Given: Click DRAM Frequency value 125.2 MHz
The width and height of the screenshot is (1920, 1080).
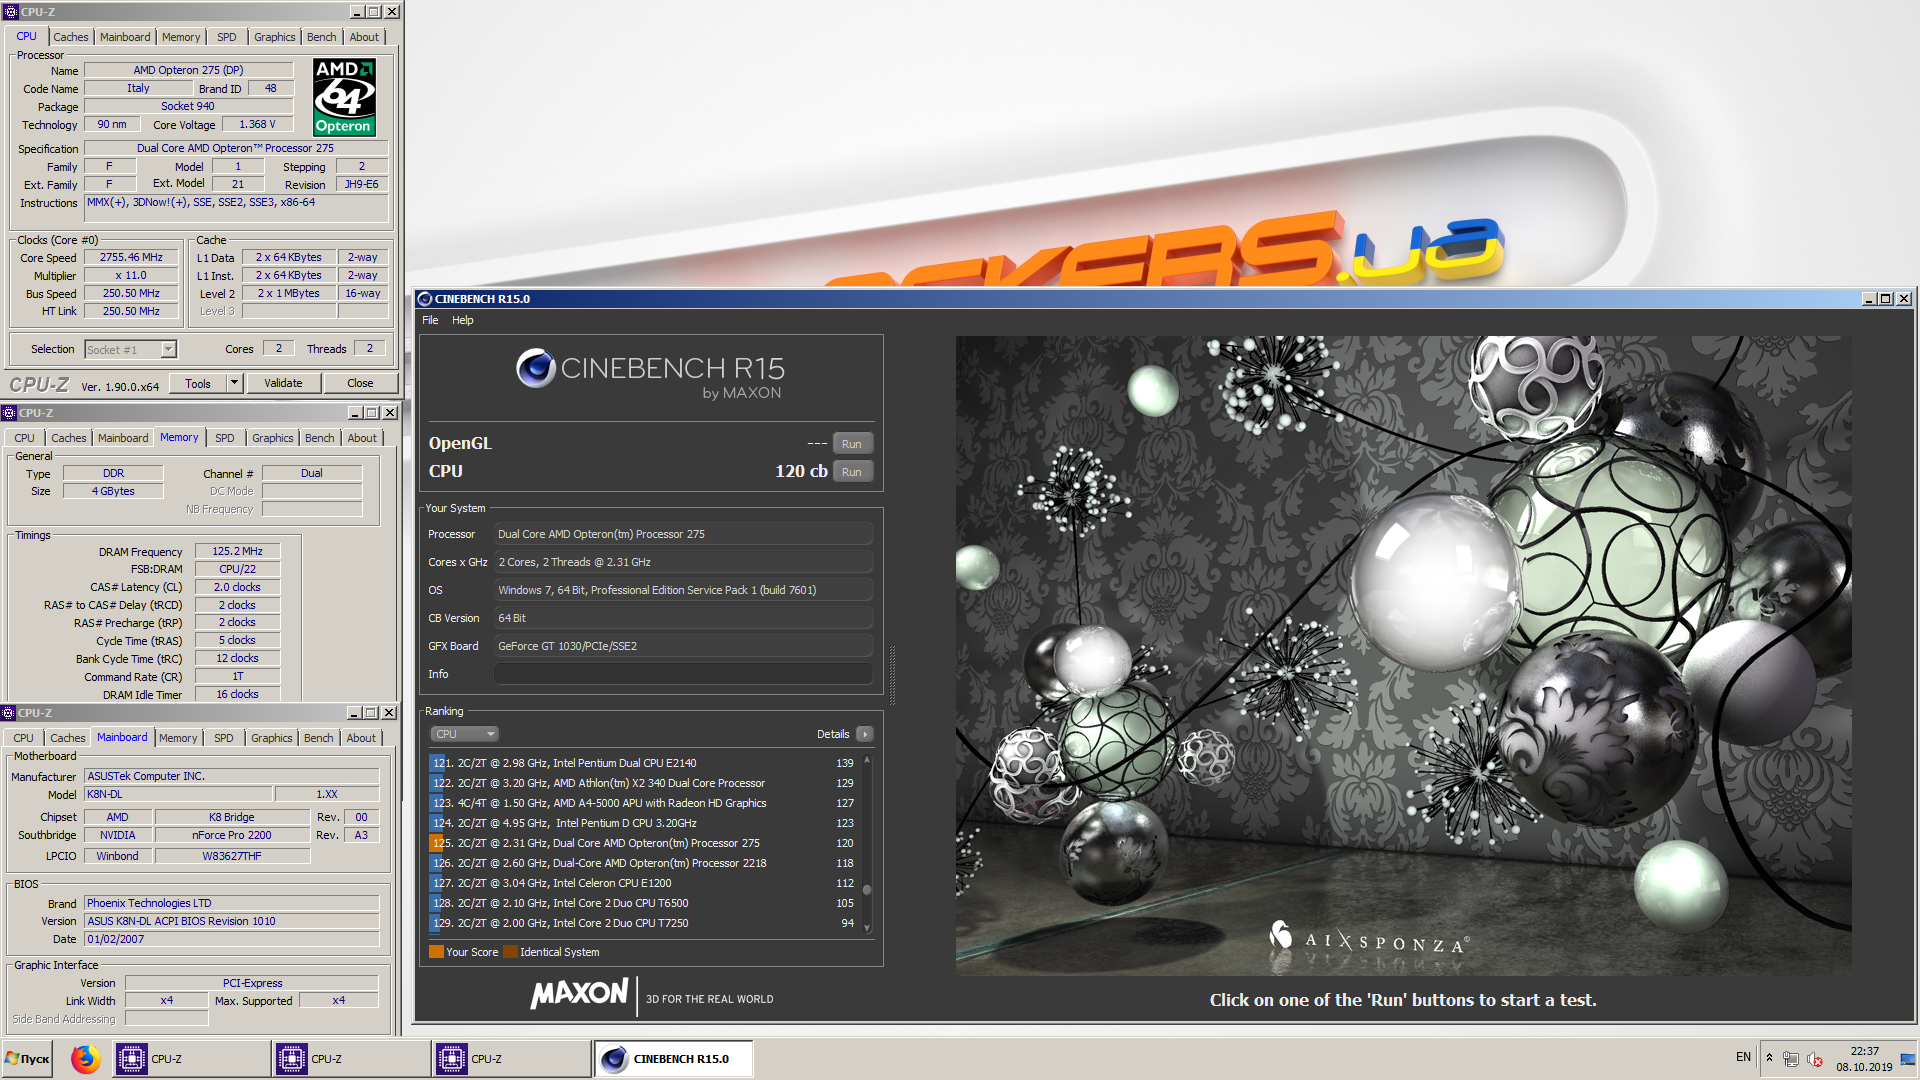Looking at the screenshot, I should click(237, 551).
